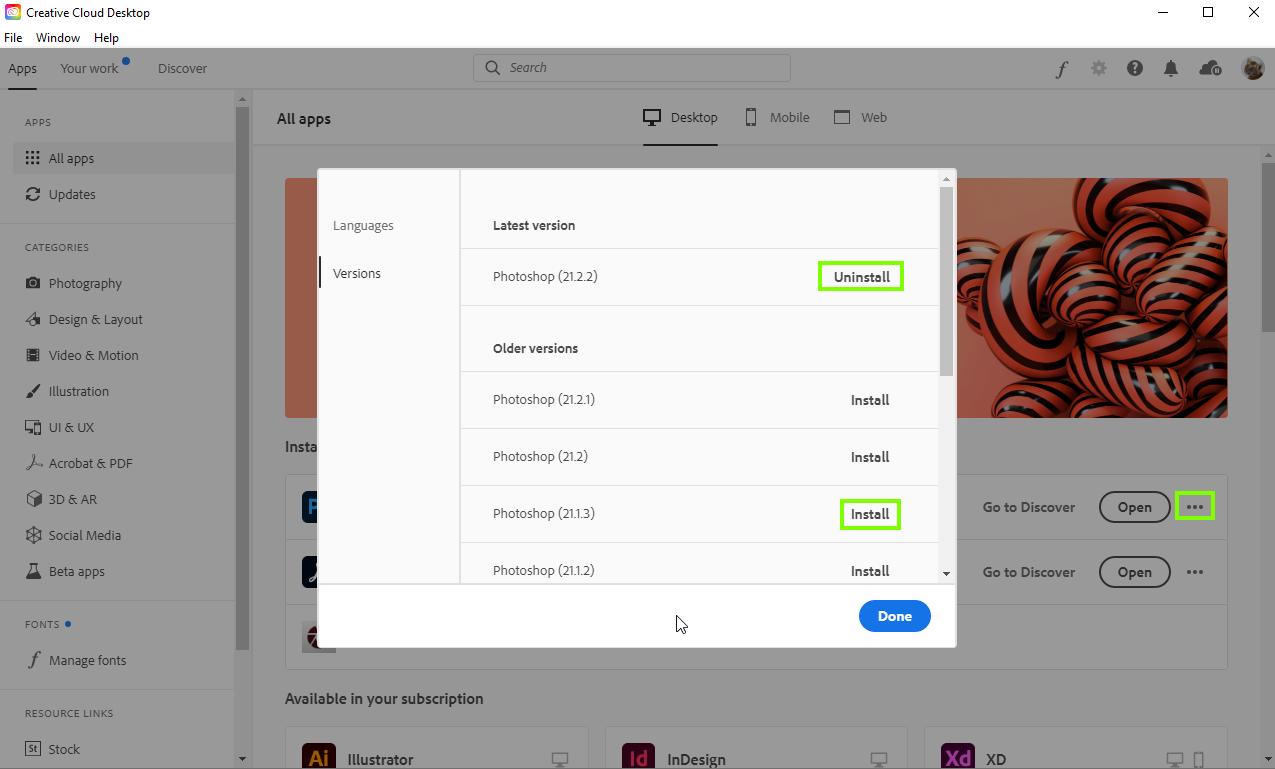The width and height of the screenshot is (1275, 769).
Task: Open Creative Cloud preferences gear
Action: coord(1098,68)
